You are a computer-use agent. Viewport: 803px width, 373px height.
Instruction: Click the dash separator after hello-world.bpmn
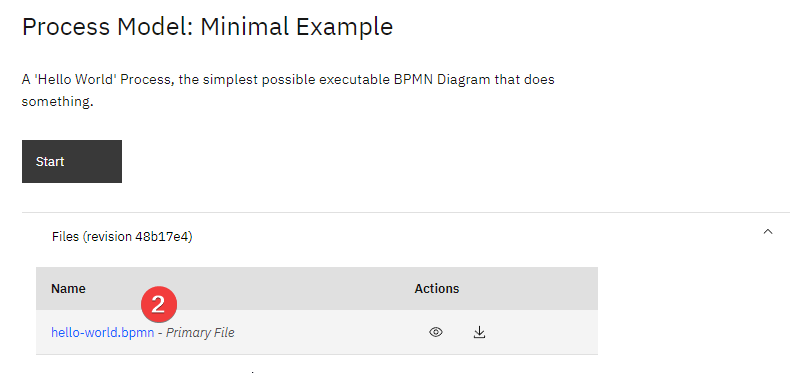click(160, 333)
